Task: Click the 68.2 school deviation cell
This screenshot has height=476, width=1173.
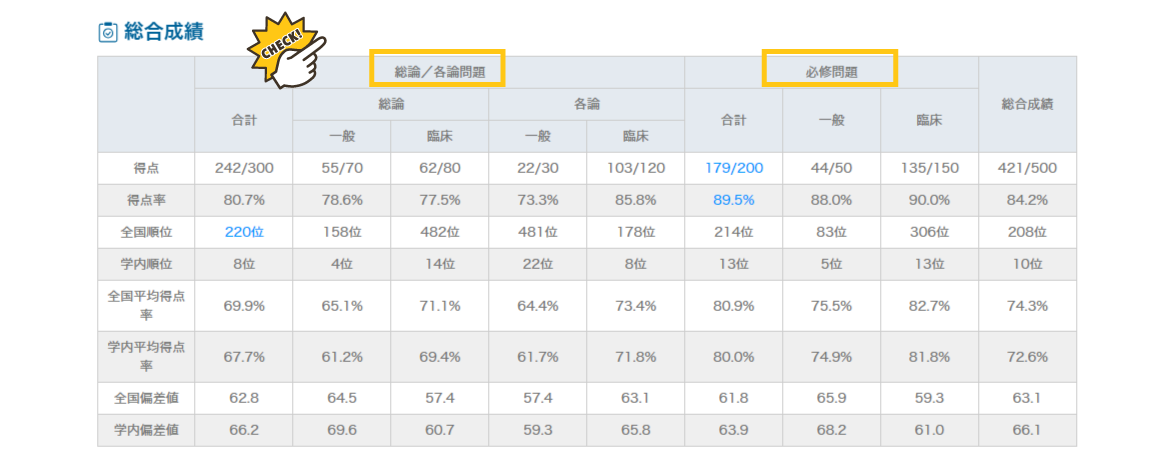Action: click(832, 430)
